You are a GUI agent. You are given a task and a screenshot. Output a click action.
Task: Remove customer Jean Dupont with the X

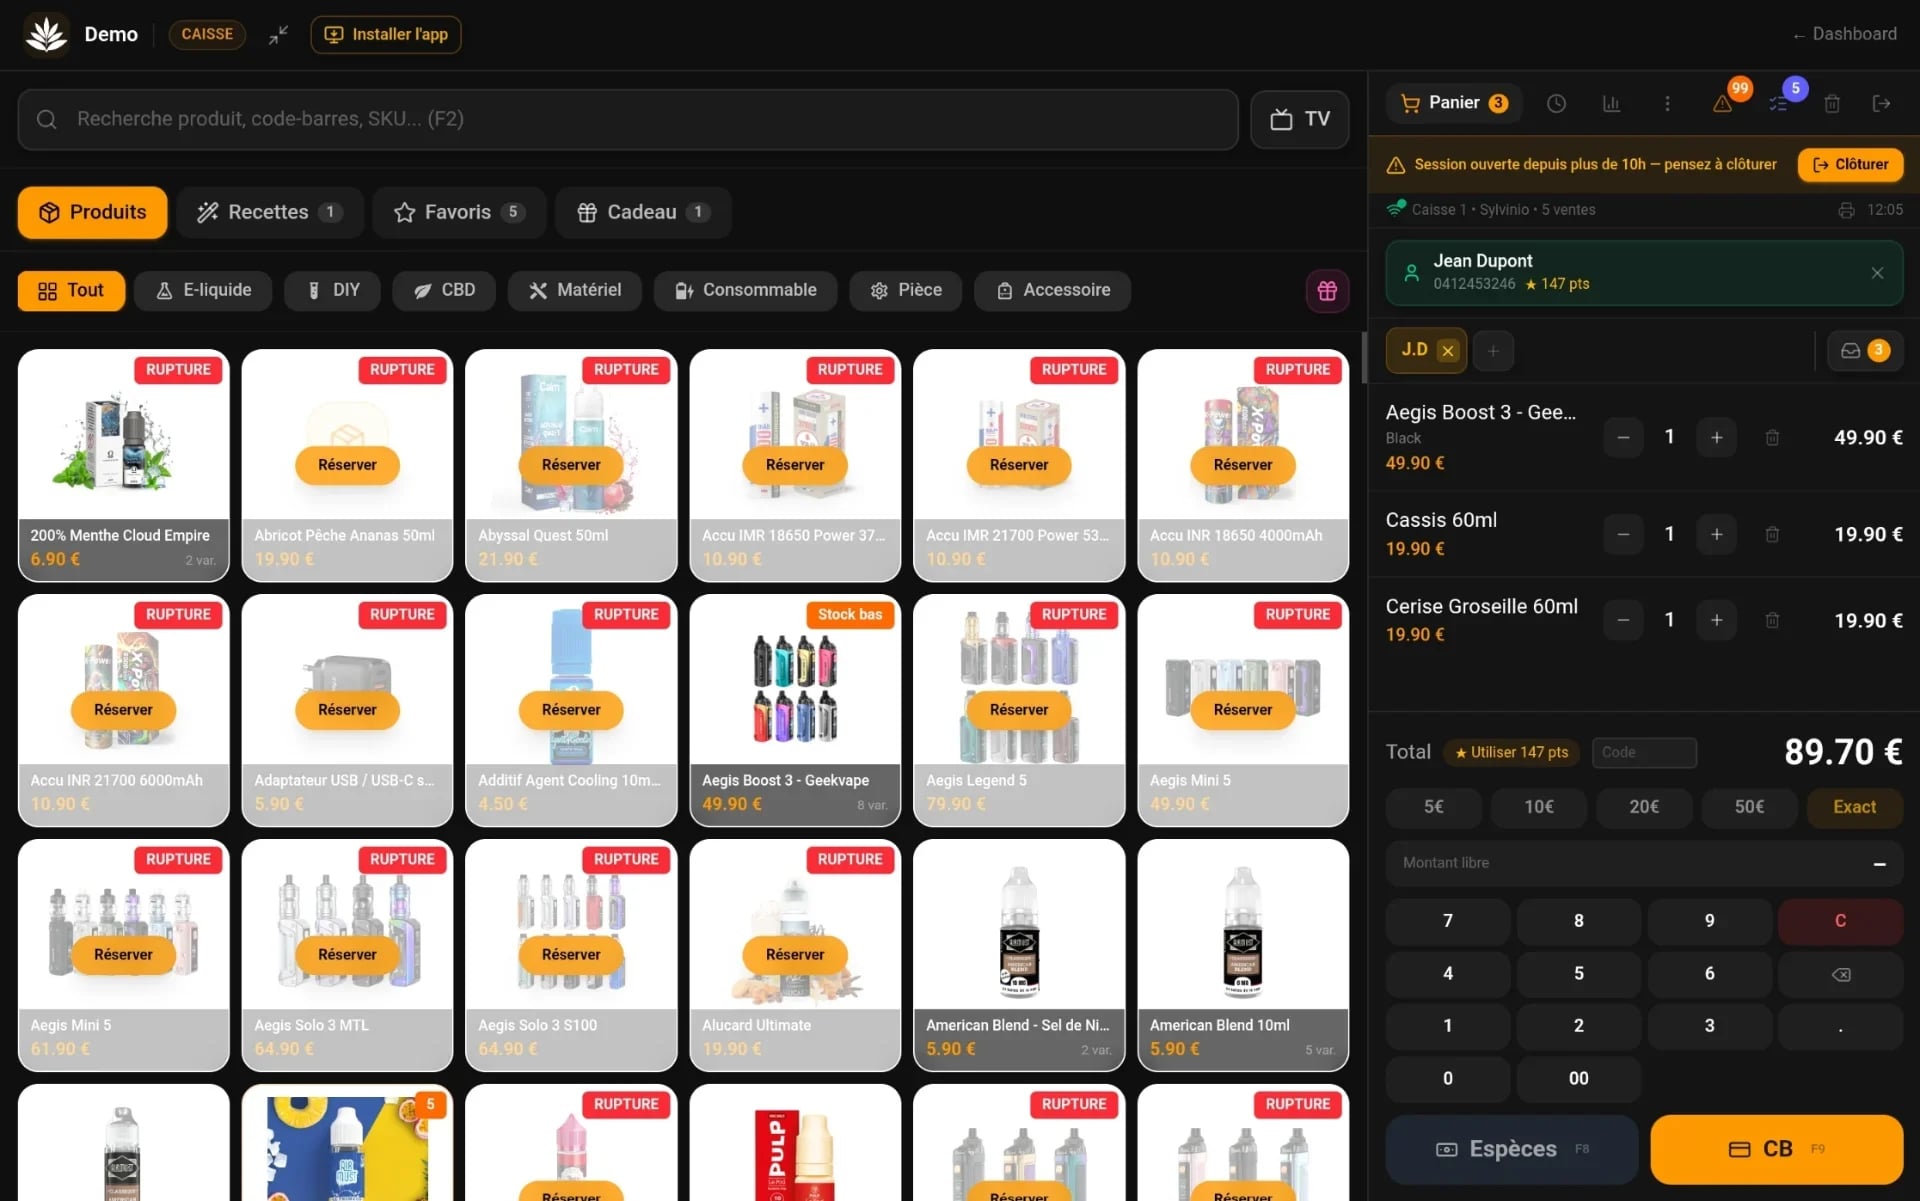point(1877,273)
